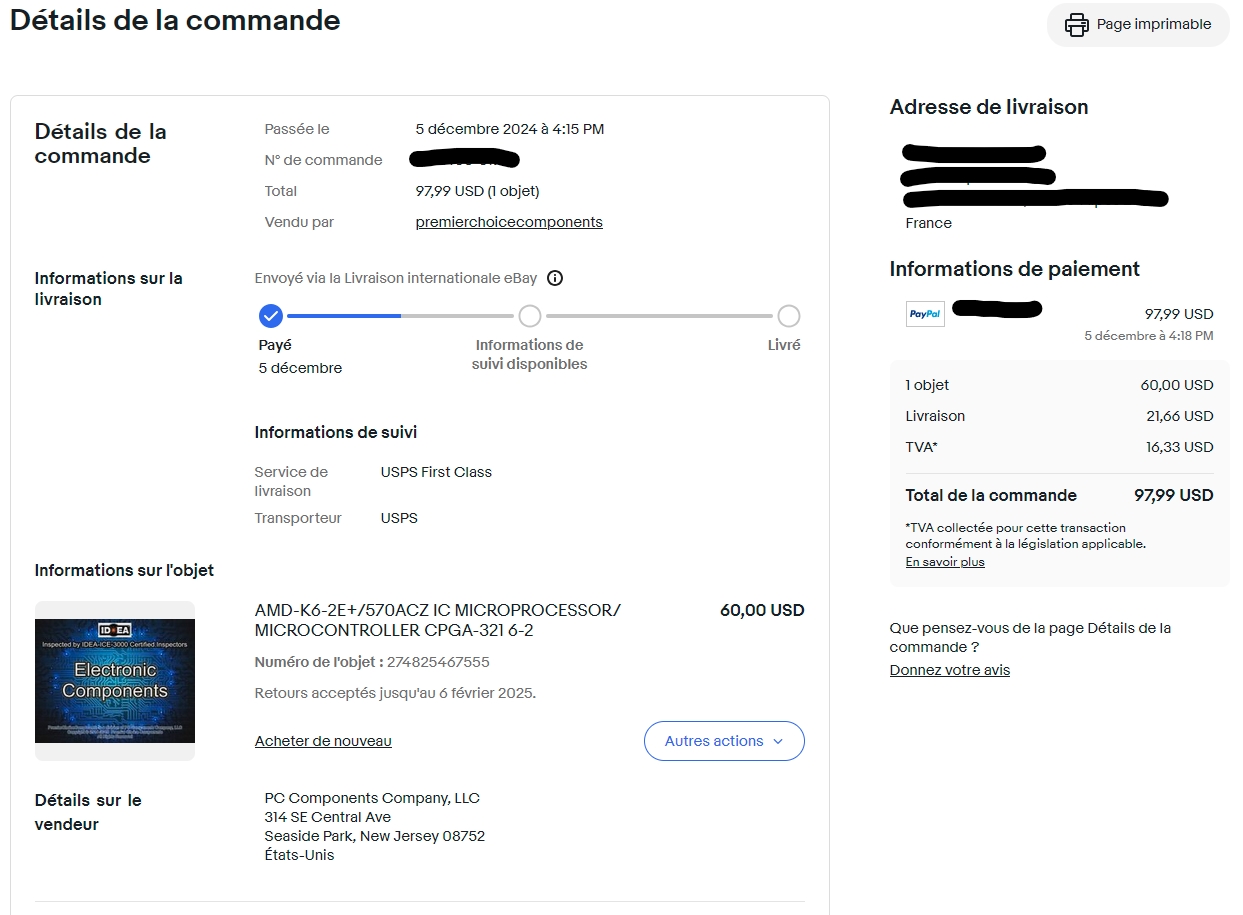The image size is (1243, 915).
Task: Click the Livré status circle
Action: (788, 316)
